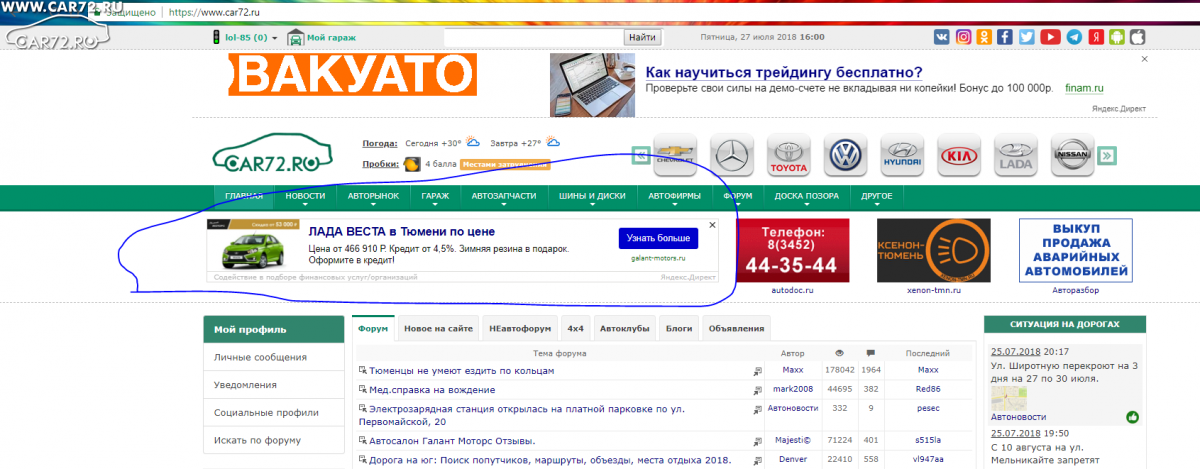This screenshot has height=469, width=1200.
Task: Switch to Автоклубы tab
Action: (625, 328)
